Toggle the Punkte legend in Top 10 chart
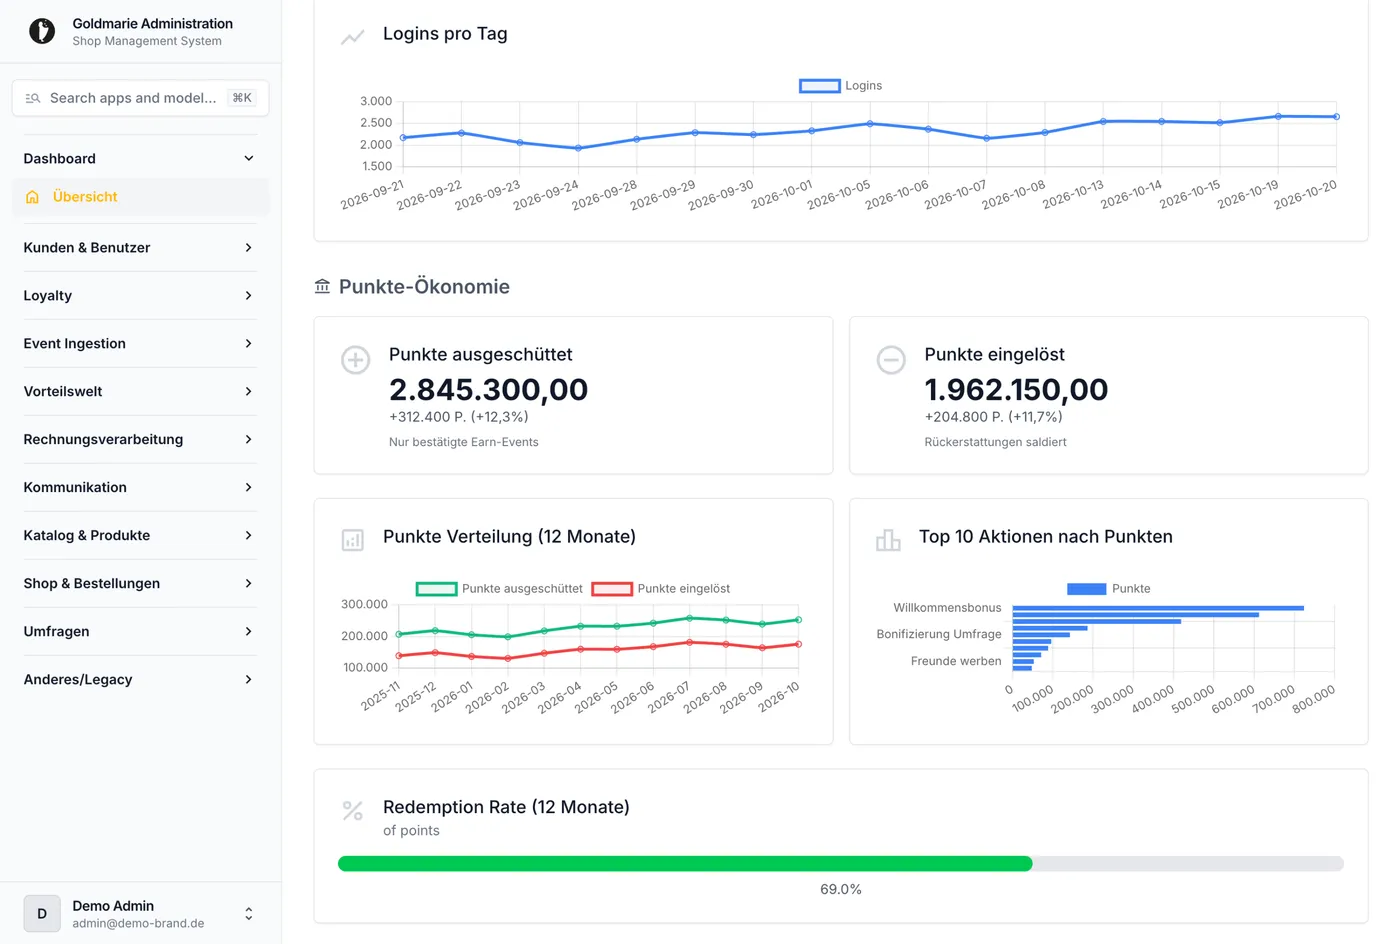This screenshot has width=1400, height=944. point(1108,589)
